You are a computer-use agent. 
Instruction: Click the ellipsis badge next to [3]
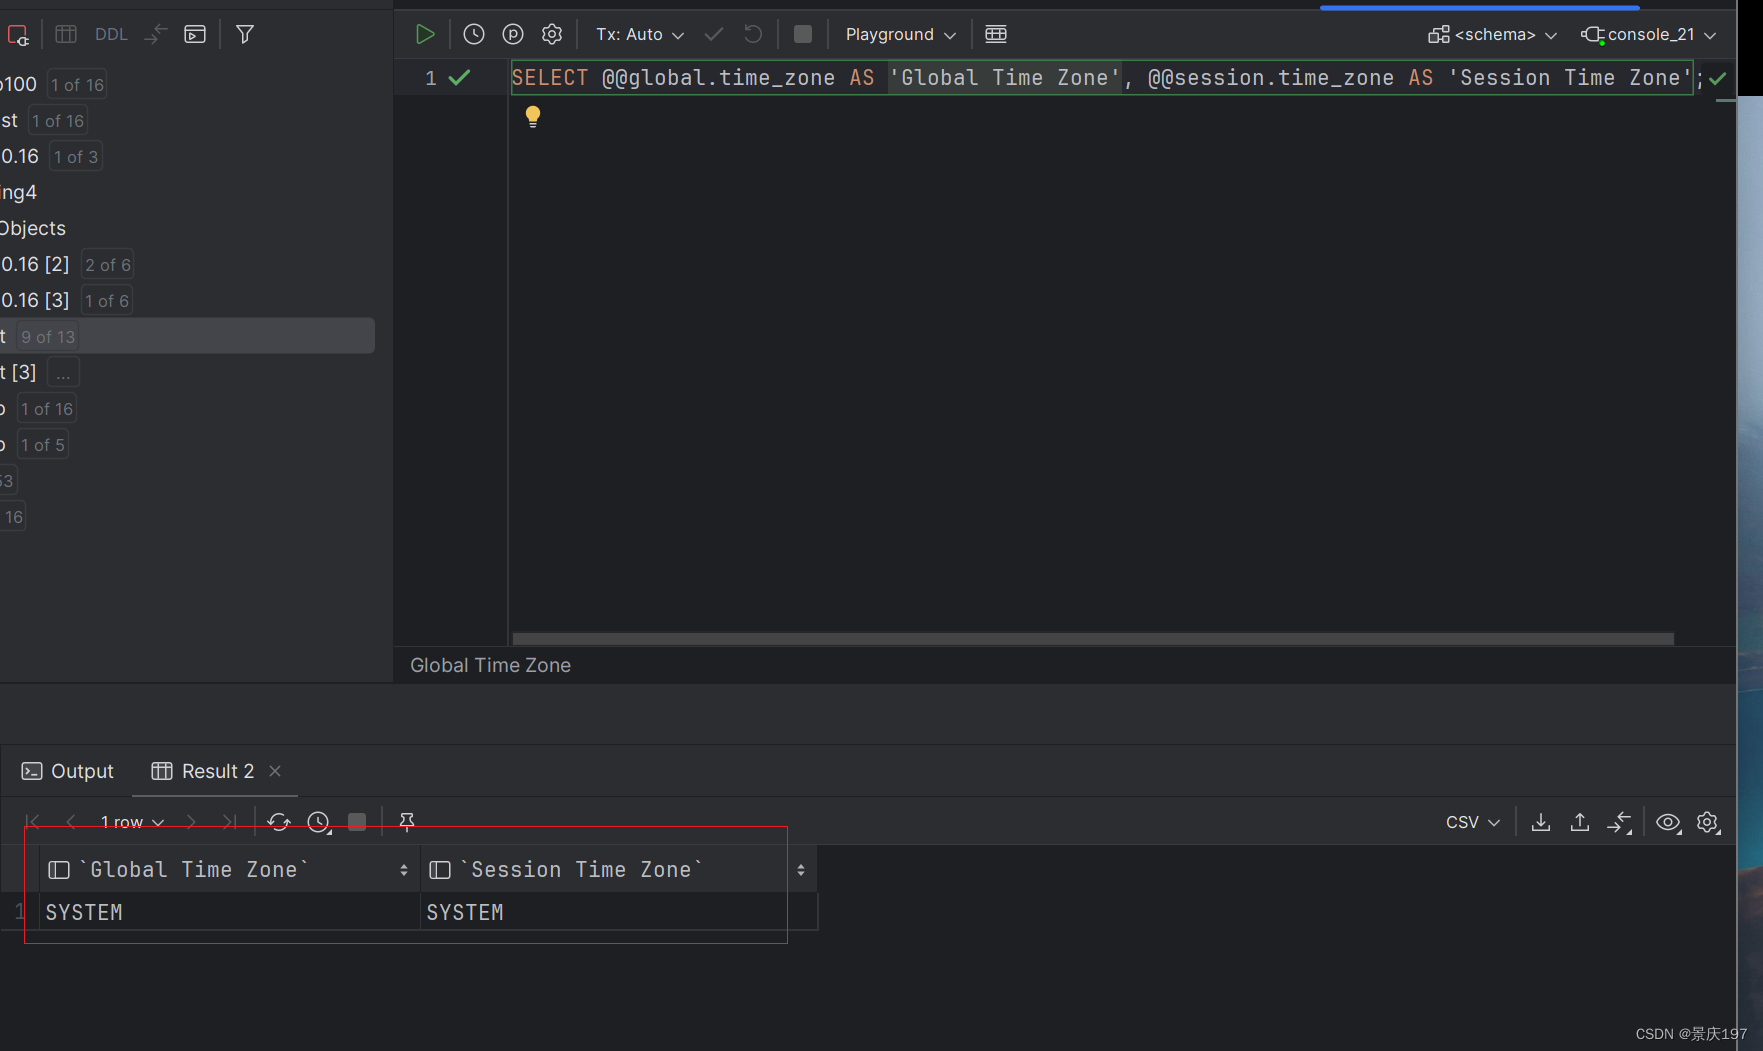(x=63, y=373)
